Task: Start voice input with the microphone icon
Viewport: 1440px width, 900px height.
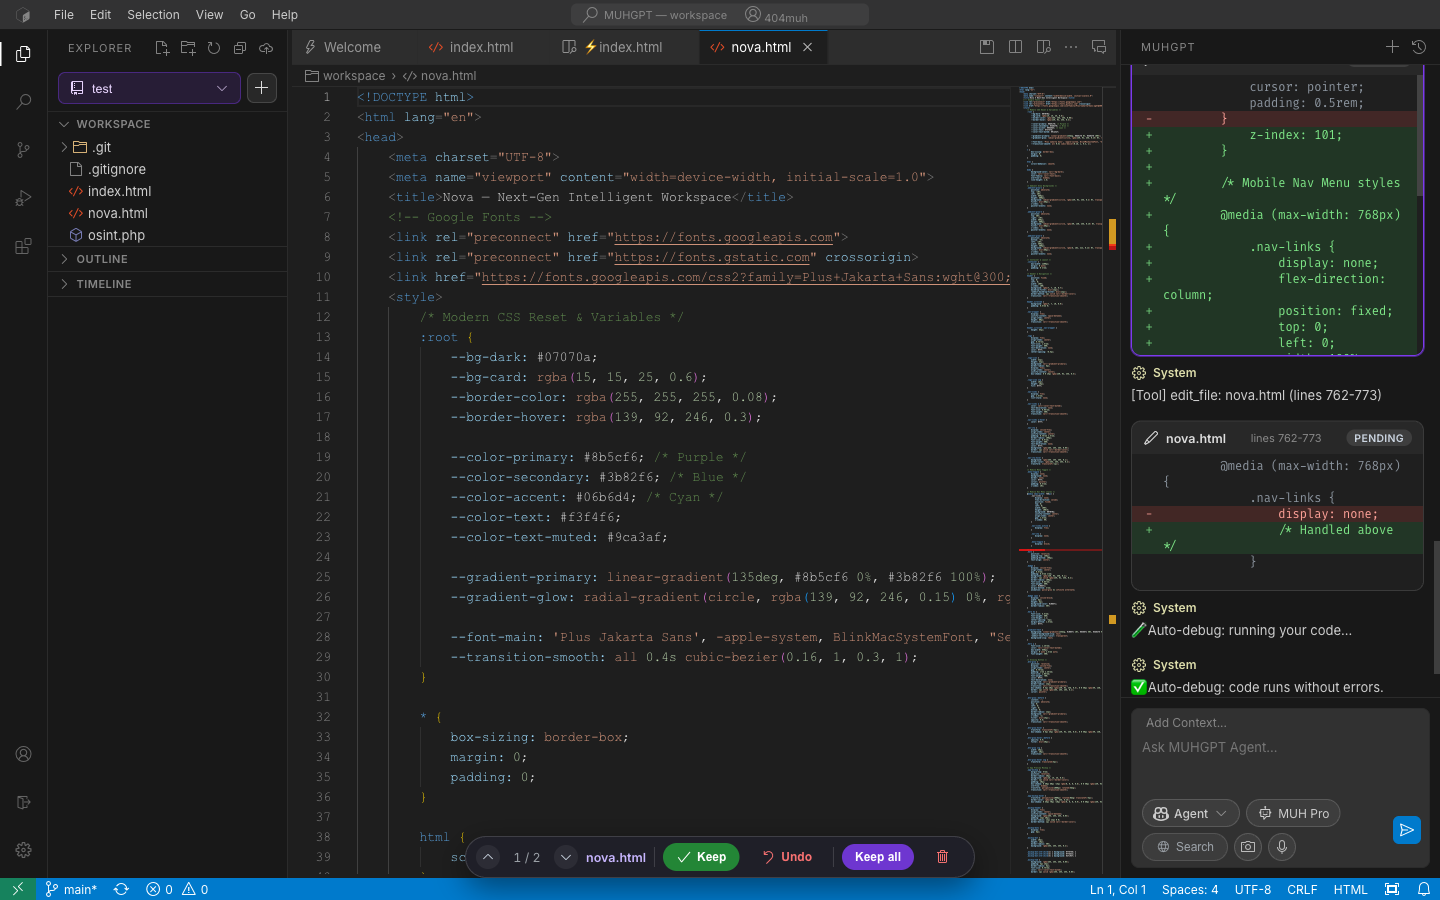Action: [1282, 847]
